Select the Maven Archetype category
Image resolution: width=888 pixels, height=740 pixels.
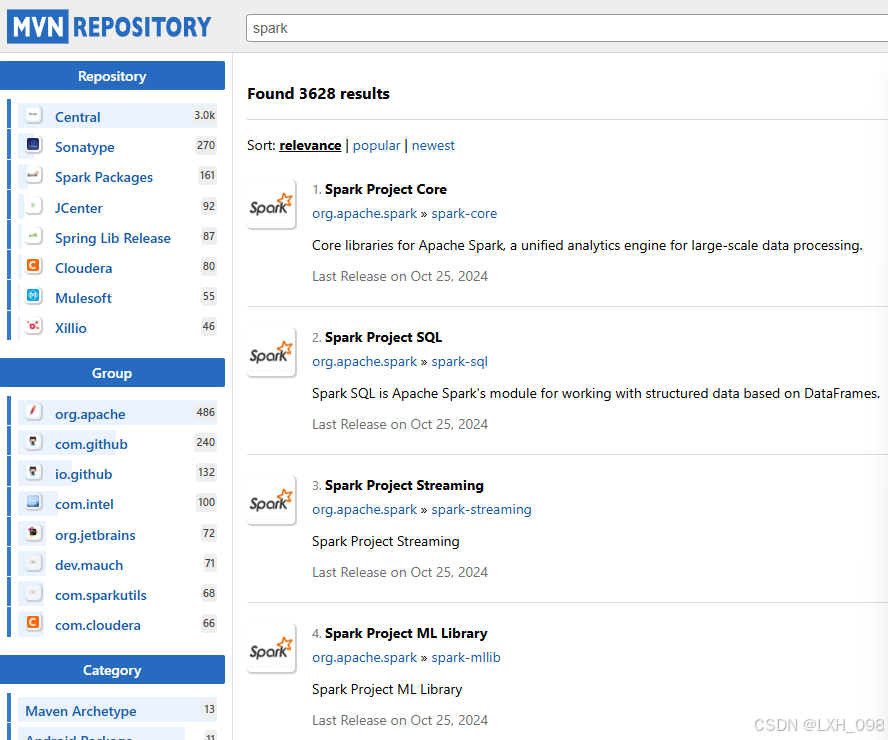(x=81, y=711)
